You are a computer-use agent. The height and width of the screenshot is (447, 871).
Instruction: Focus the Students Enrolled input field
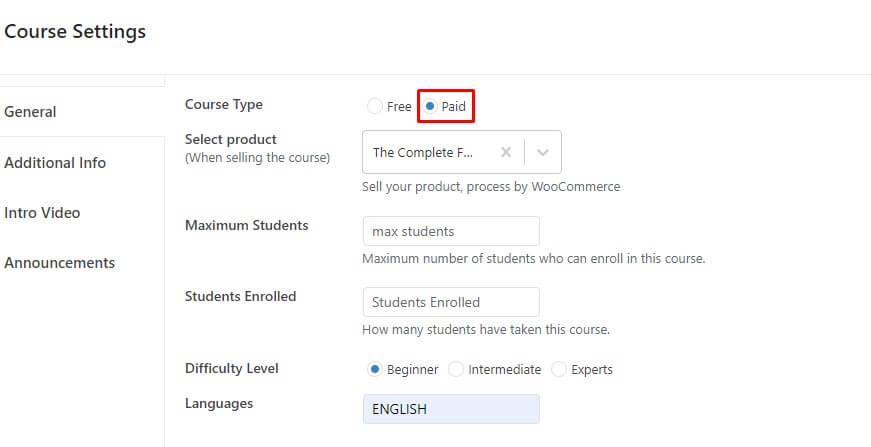451,302
